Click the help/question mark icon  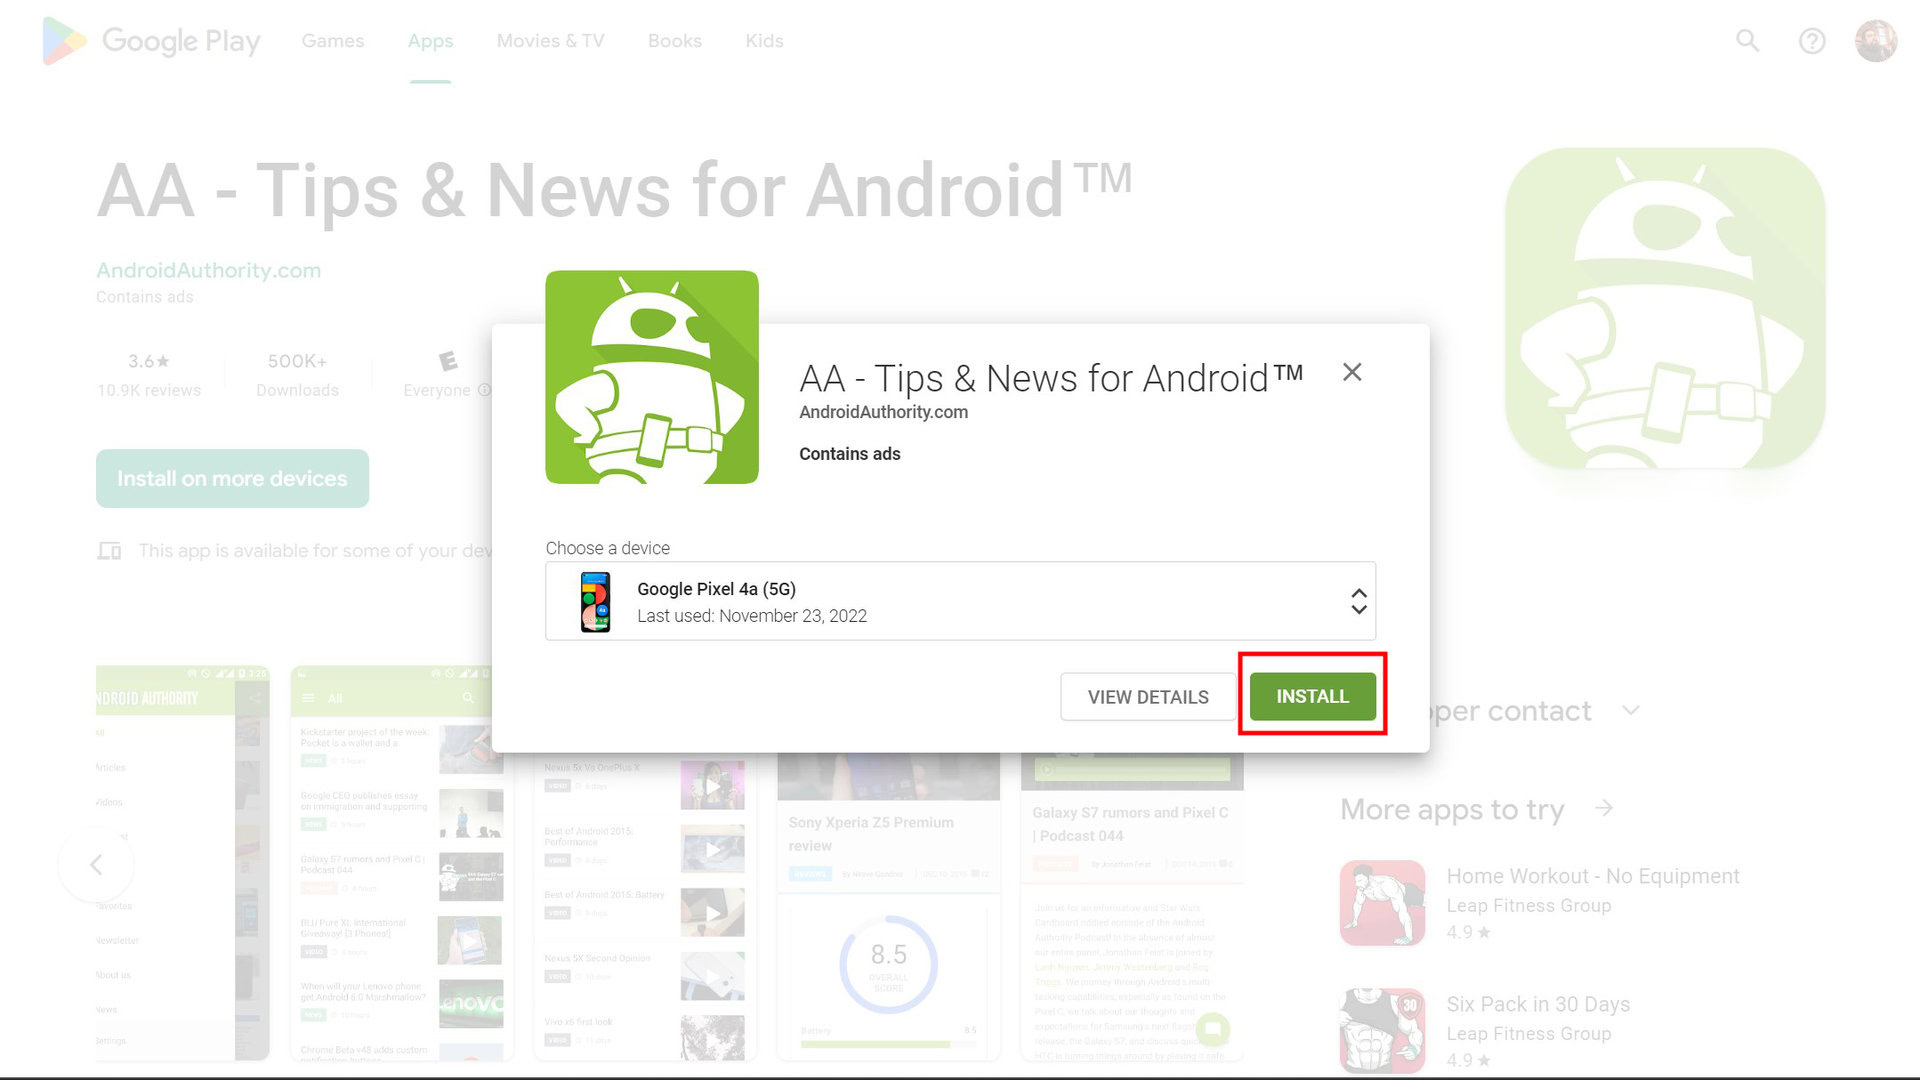1813,41
